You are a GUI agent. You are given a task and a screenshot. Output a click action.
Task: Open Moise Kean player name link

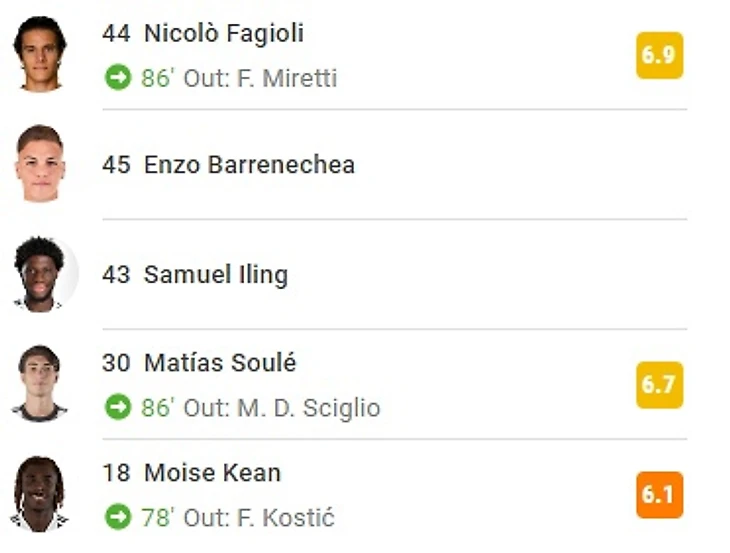(x=212, y=473)
